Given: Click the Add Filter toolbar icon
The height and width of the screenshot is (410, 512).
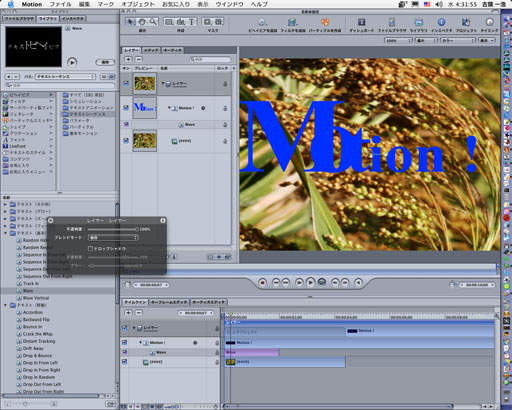Looking at the screenshot, I should point(292,22).
